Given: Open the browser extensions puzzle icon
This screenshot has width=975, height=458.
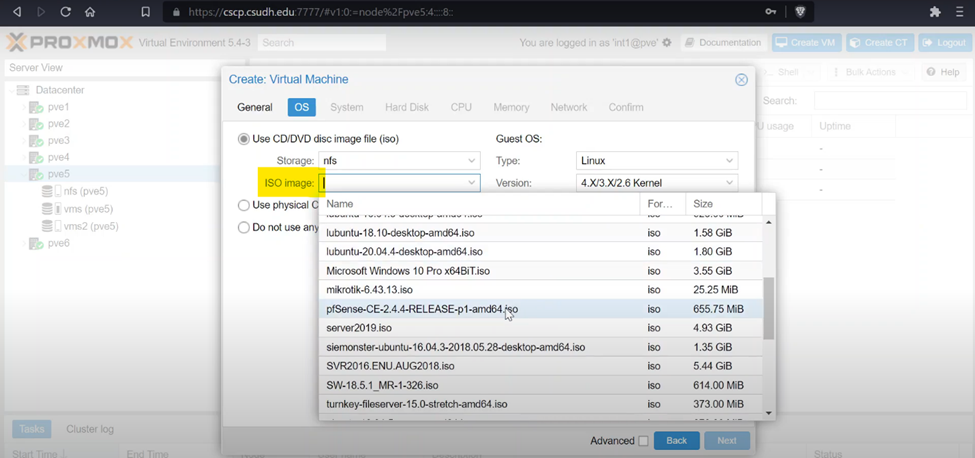Looking at the screenshot, I should tap(935, 12).
